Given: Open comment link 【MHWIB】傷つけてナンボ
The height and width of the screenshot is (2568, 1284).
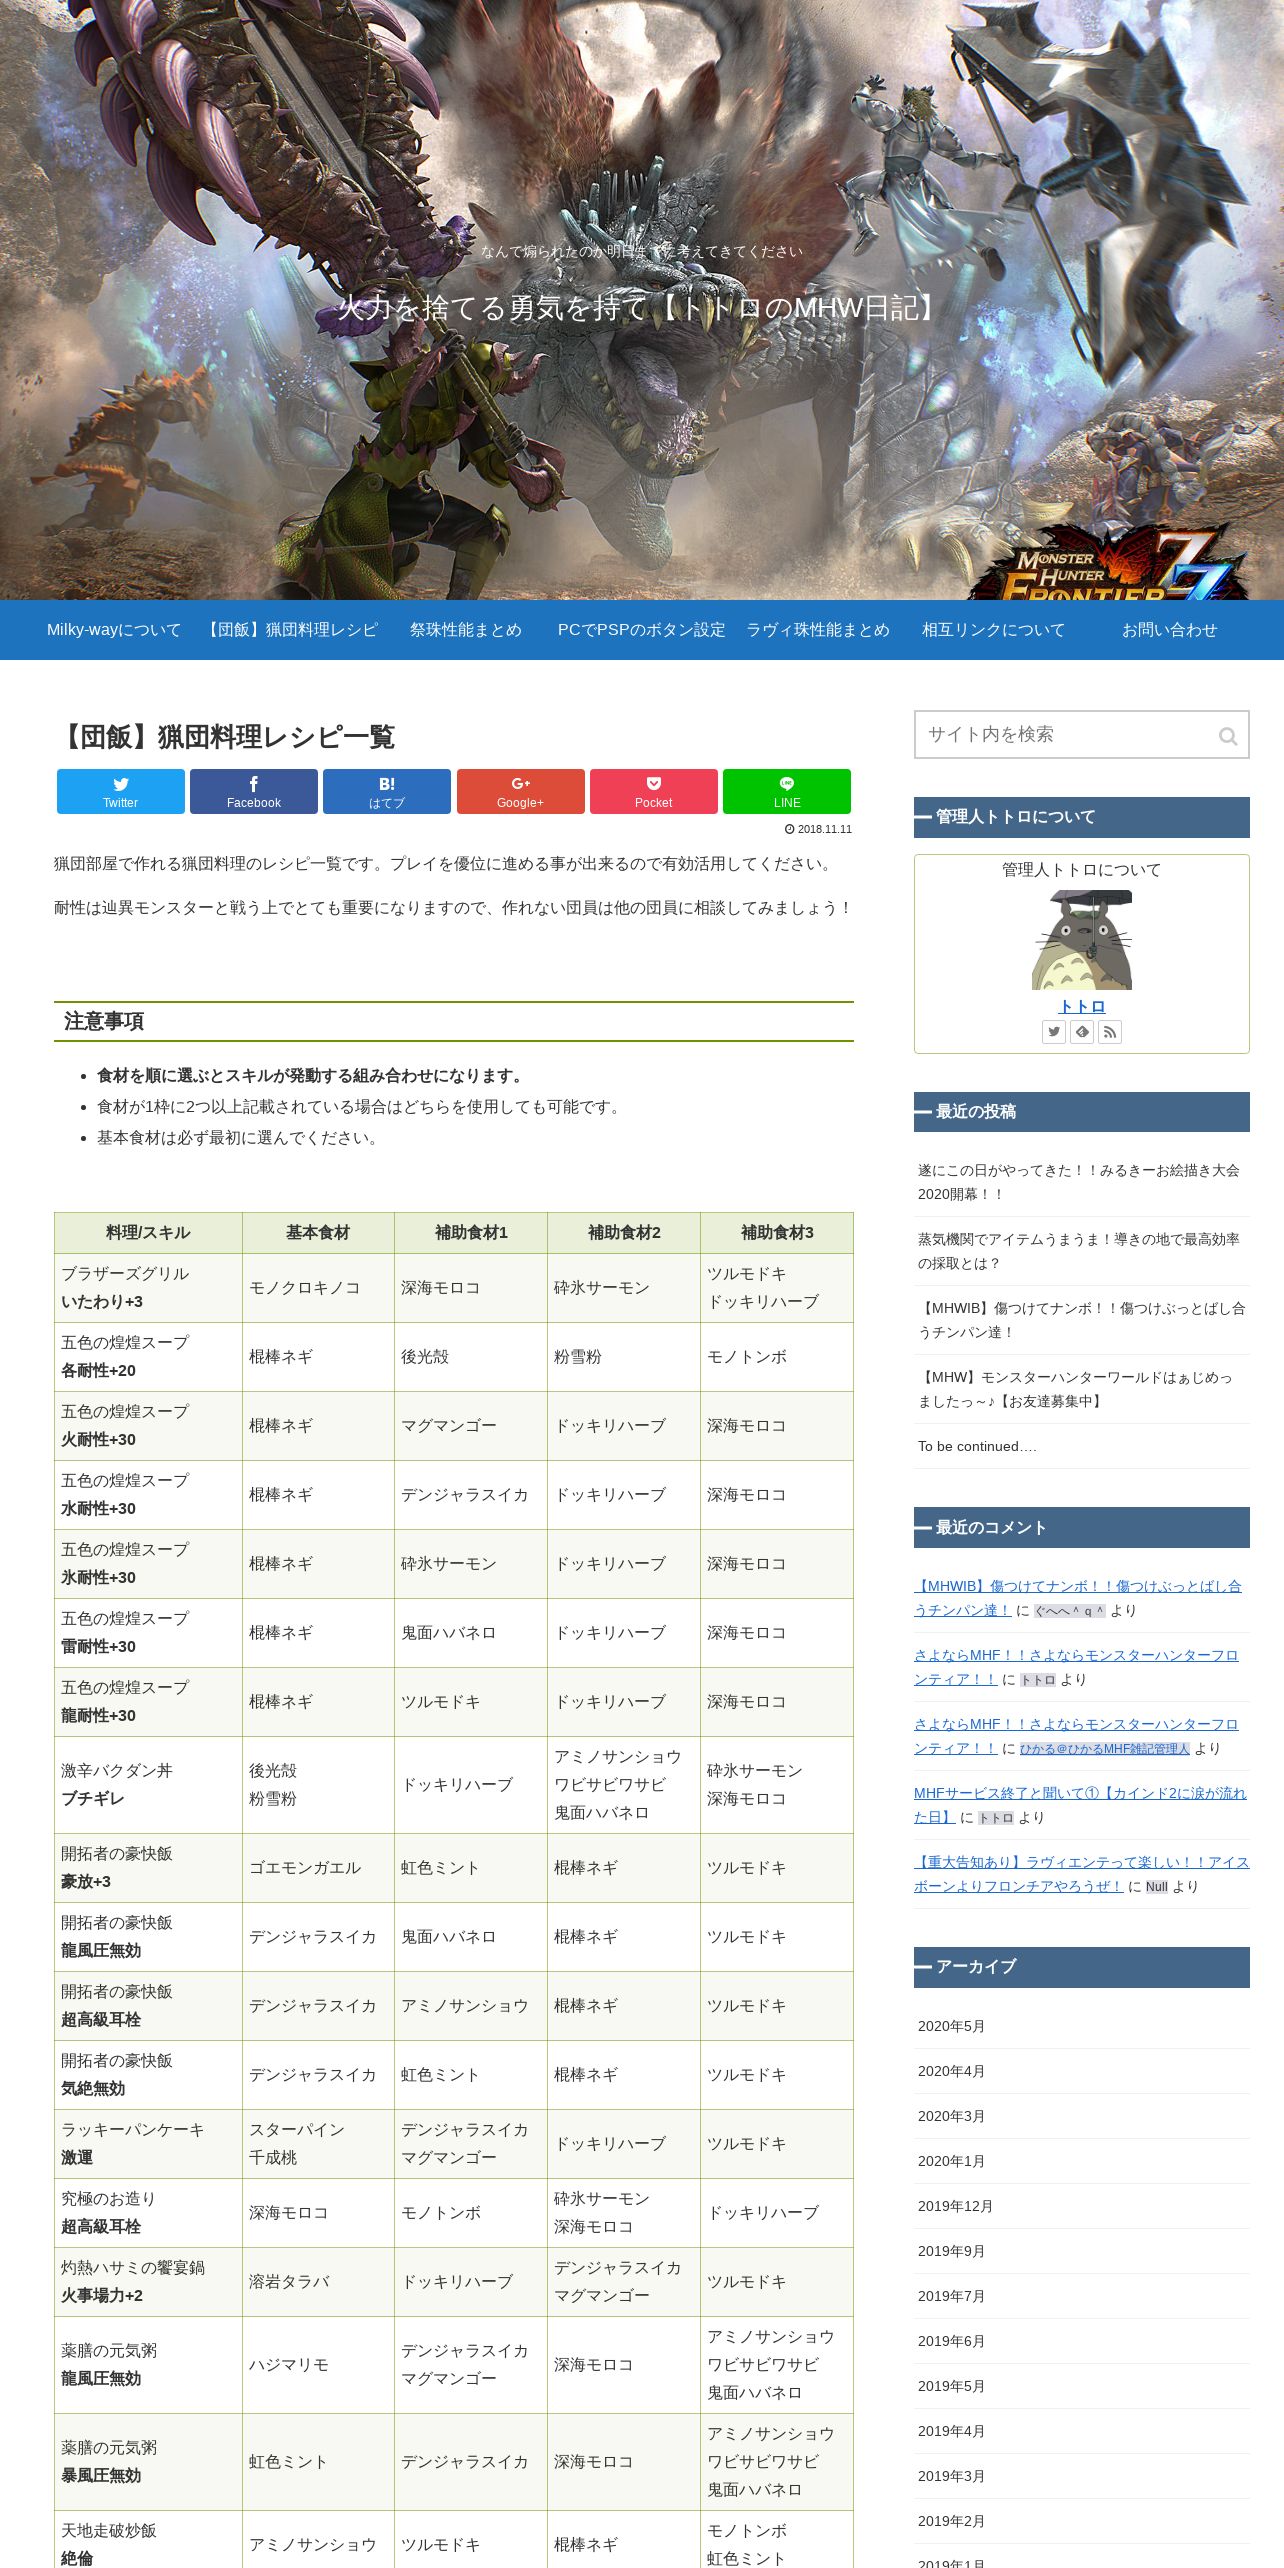Looking at the screenshot, I should pos(1077,1597).
